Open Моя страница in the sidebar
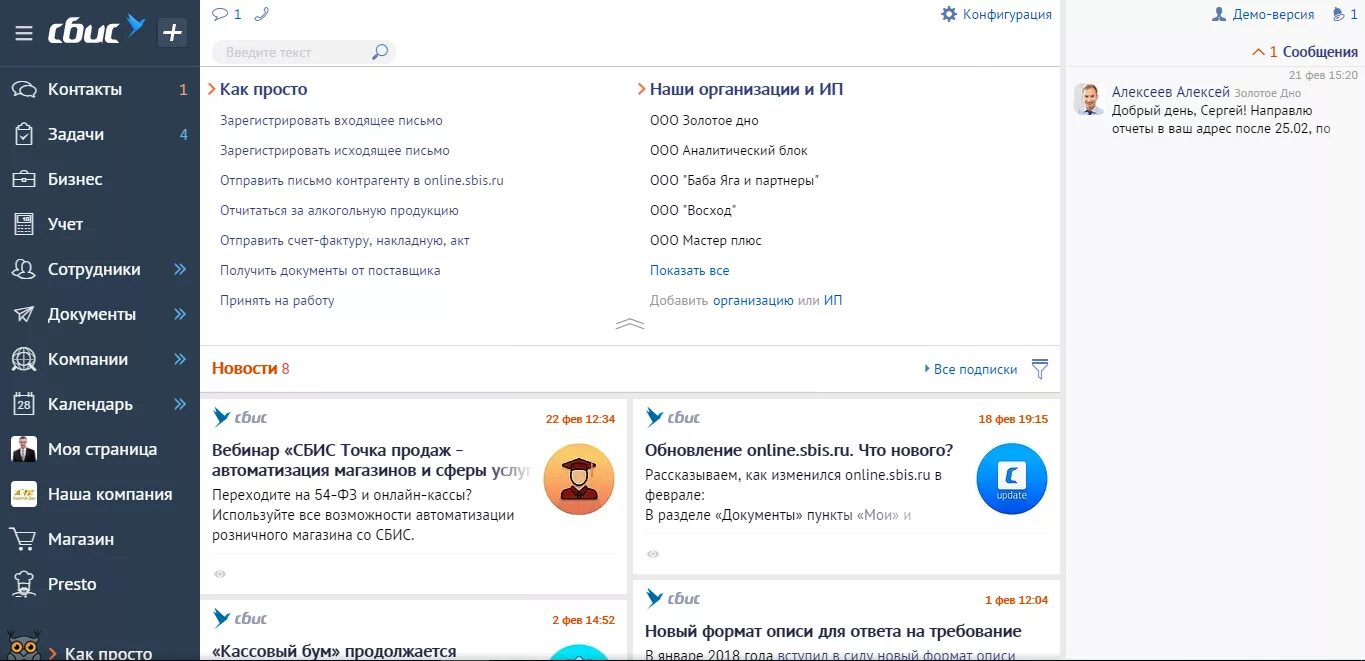This screenshot has width=1365, height=661. pyautogui.click(x=100, y=449)
